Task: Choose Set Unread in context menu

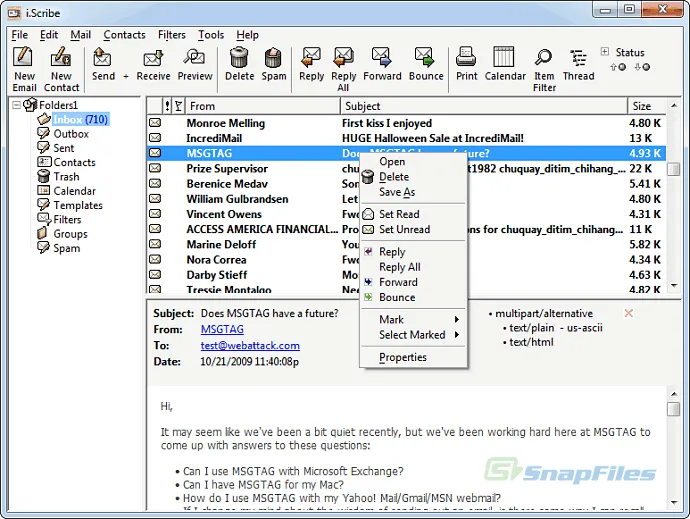Action: tap(413, 230)
